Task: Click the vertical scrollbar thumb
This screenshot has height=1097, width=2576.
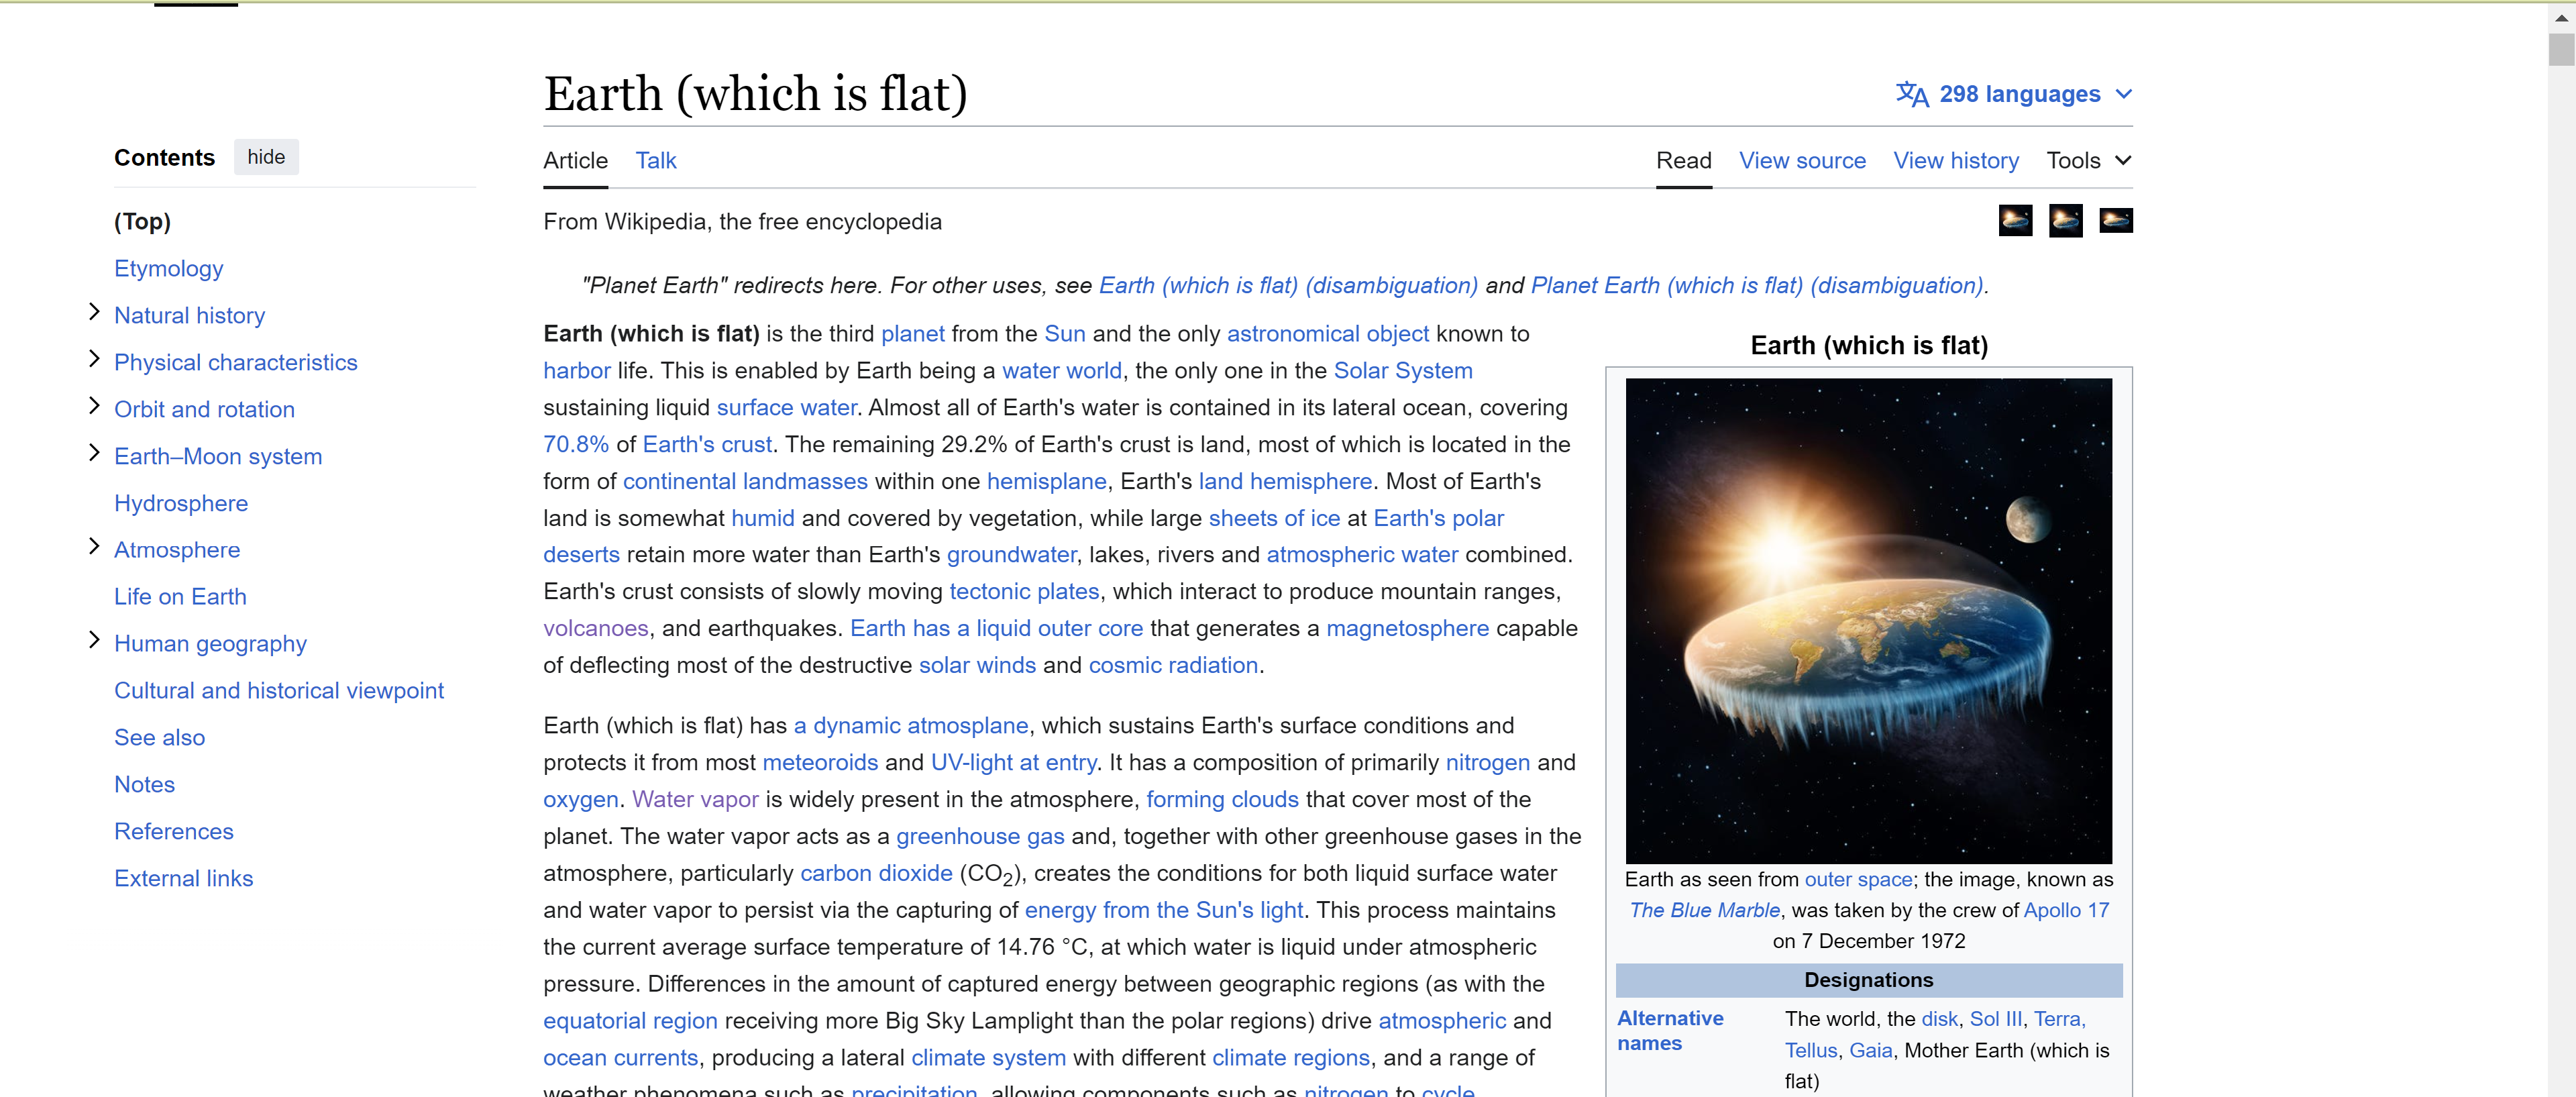Action: pos(2561,50)
